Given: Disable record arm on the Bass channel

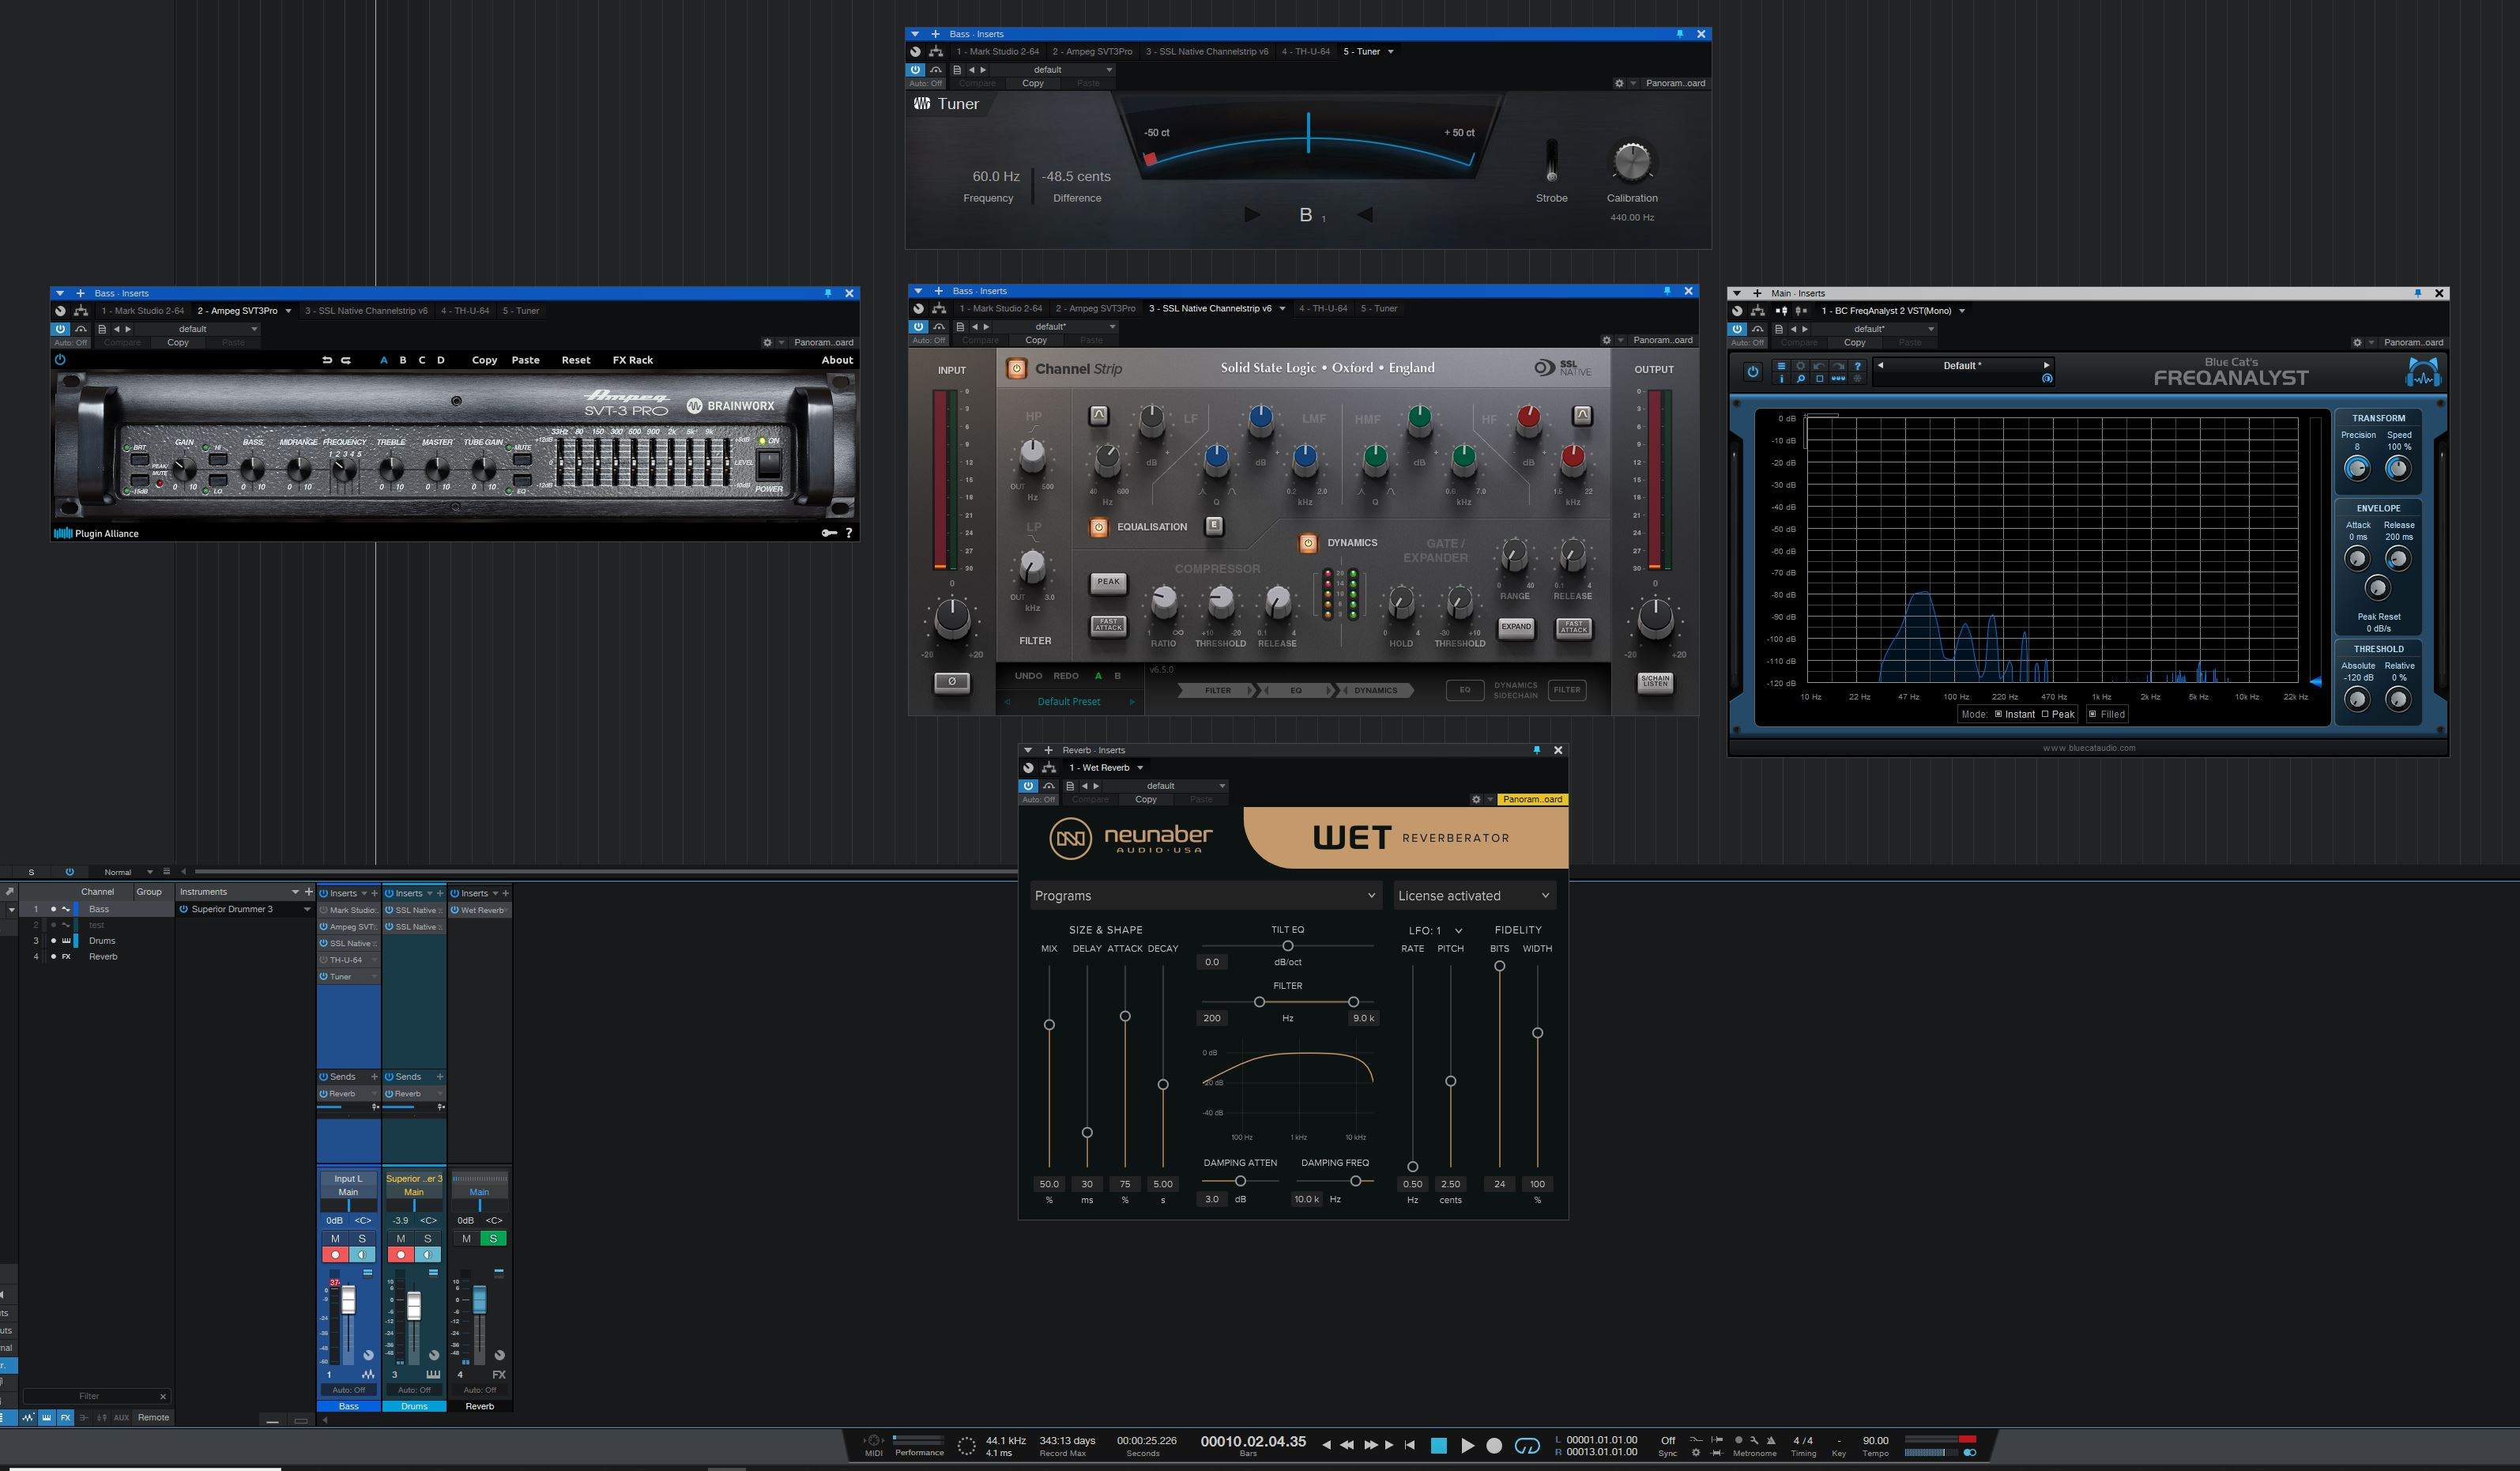Looking at the screenshot, I should (335, 1254).
